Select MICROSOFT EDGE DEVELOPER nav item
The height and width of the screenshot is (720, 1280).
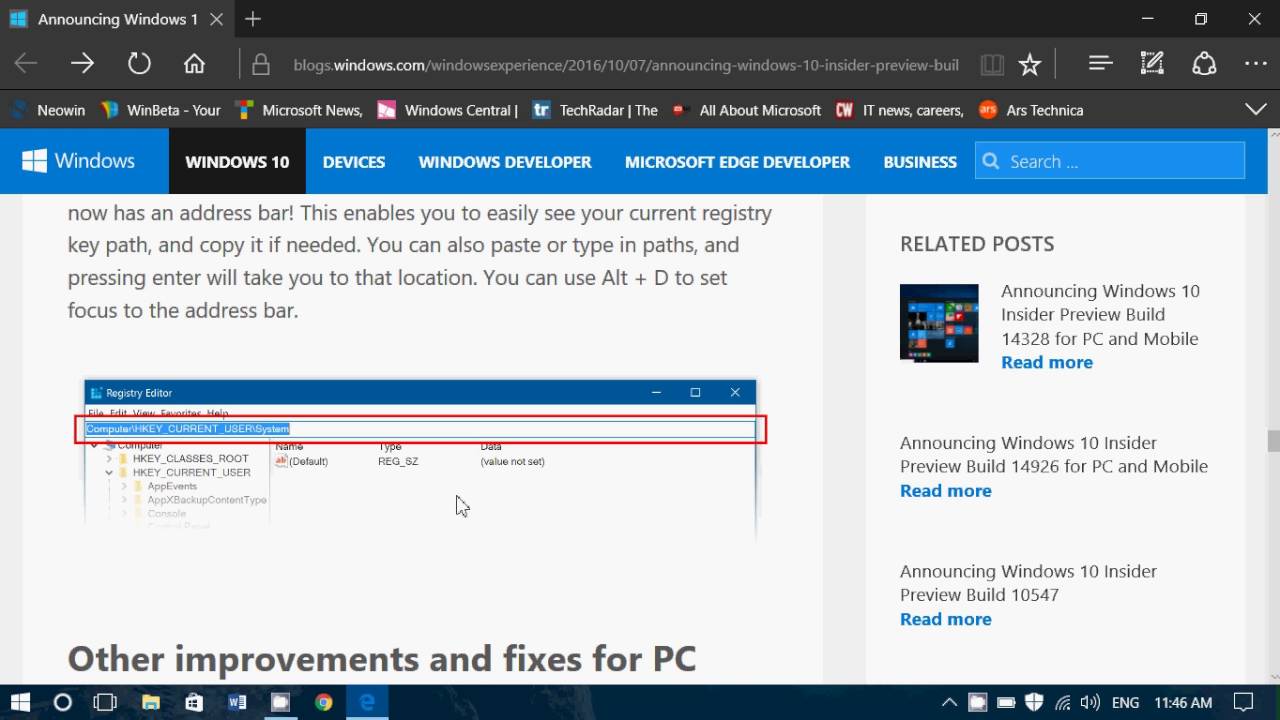tap(737, 162)
